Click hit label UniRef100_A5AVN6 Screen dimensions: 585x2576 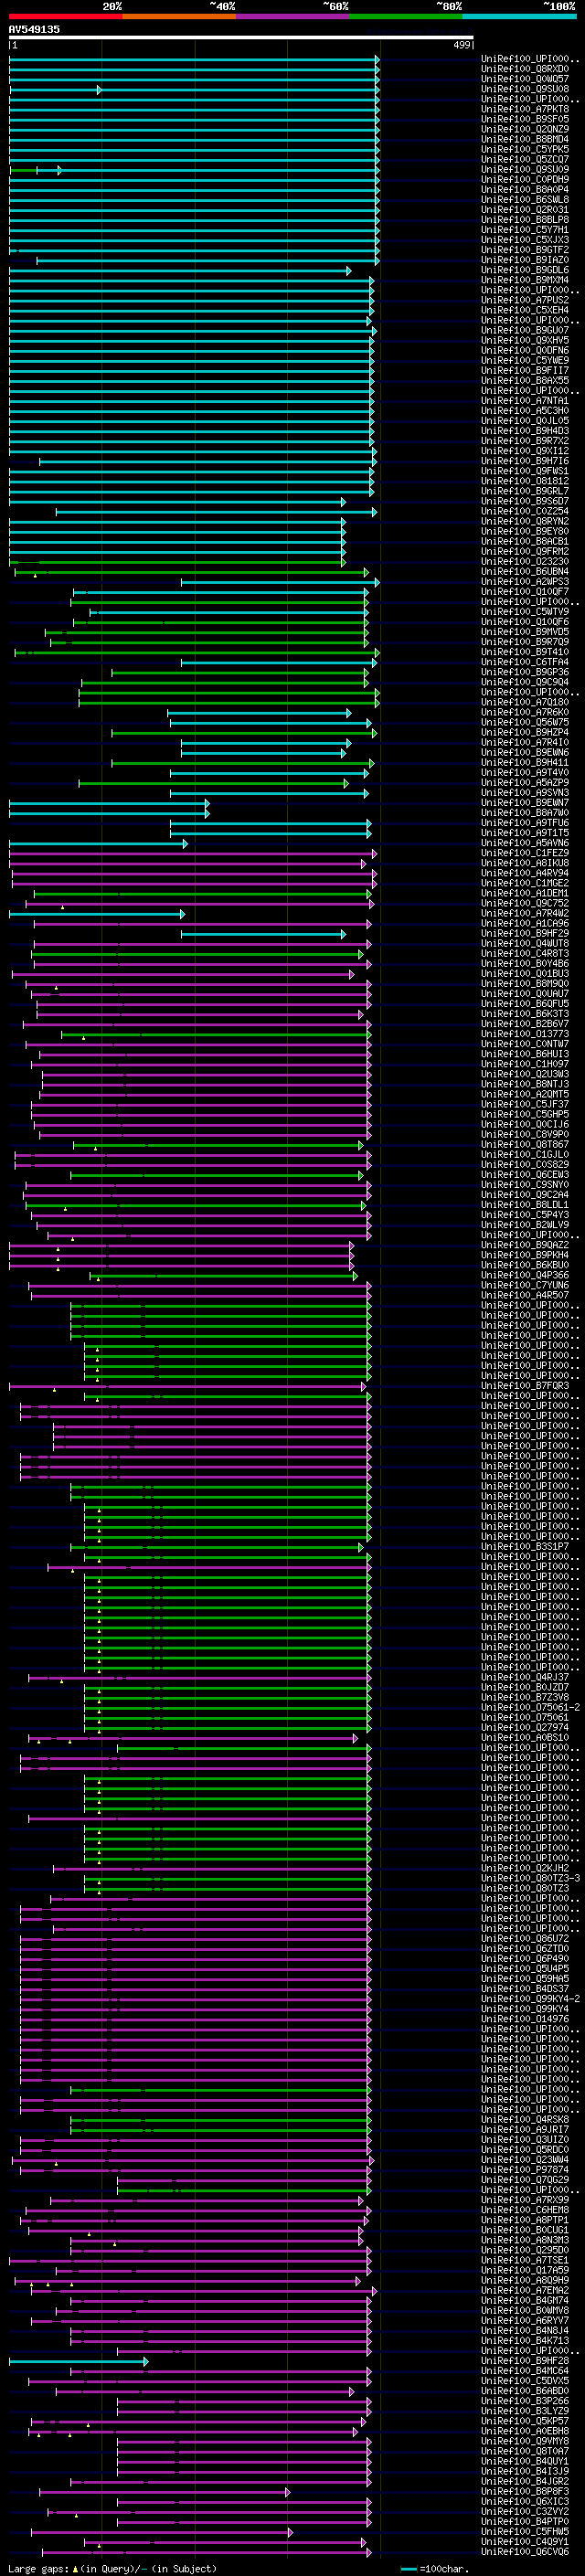pos(525,843)
